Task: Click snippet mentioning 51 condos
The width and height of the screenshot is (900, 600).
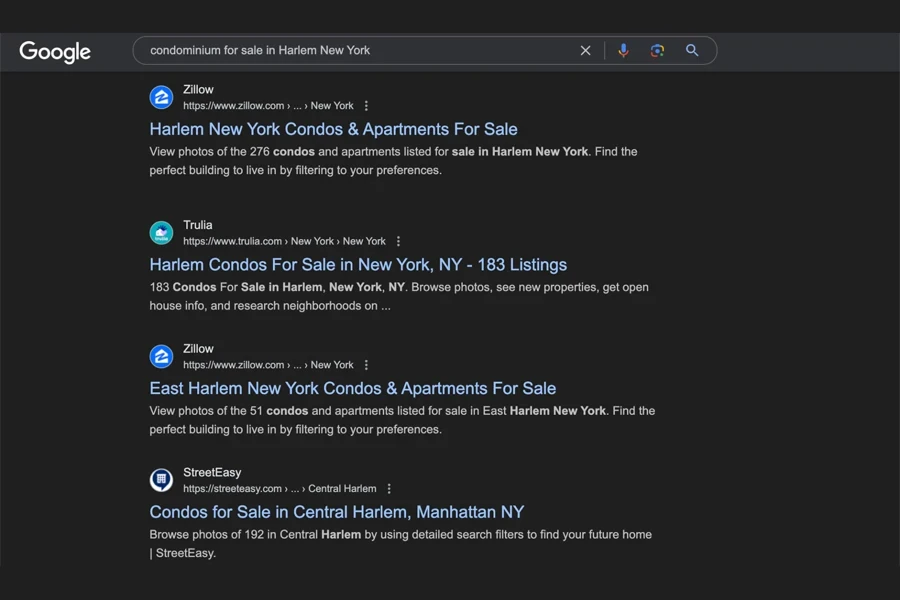Action: tap(402, 420)
